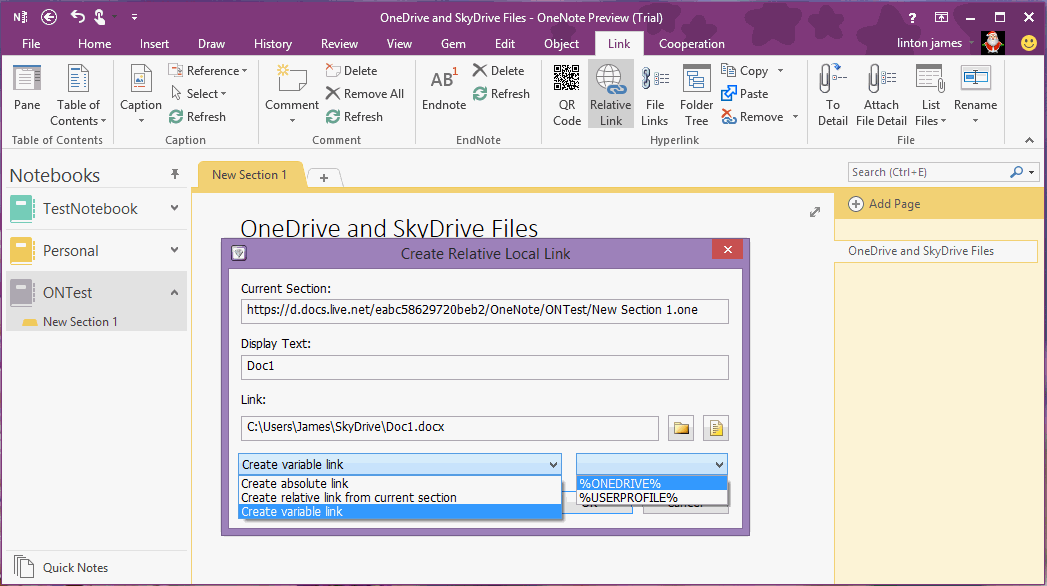This screenshot has width=1047, height=586.
Task: Insert an Endnote
Action: 444,89
